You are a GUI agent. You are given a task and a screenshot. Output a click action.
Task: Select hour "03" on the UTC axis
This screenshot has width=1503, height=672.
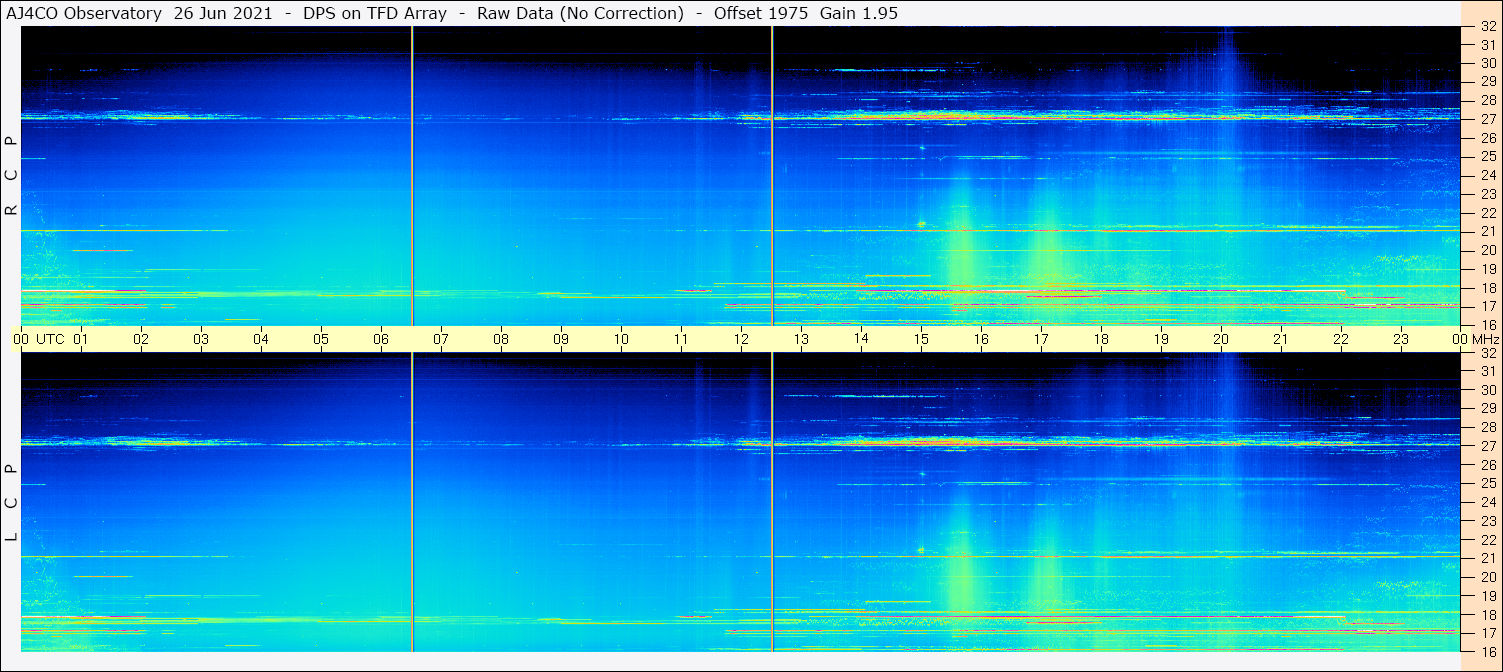(x=201, y=339)
